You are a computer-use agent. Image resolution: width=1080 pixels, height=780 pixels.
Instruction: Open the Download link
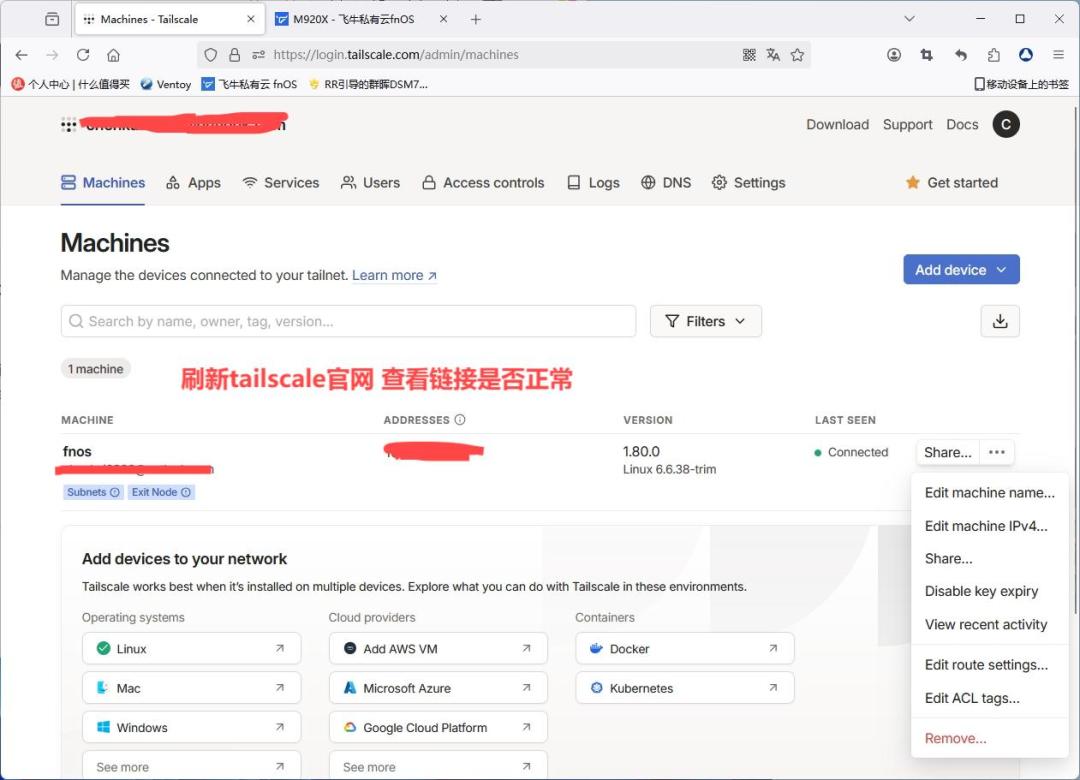pyautogui.click(x=838, y=125)
